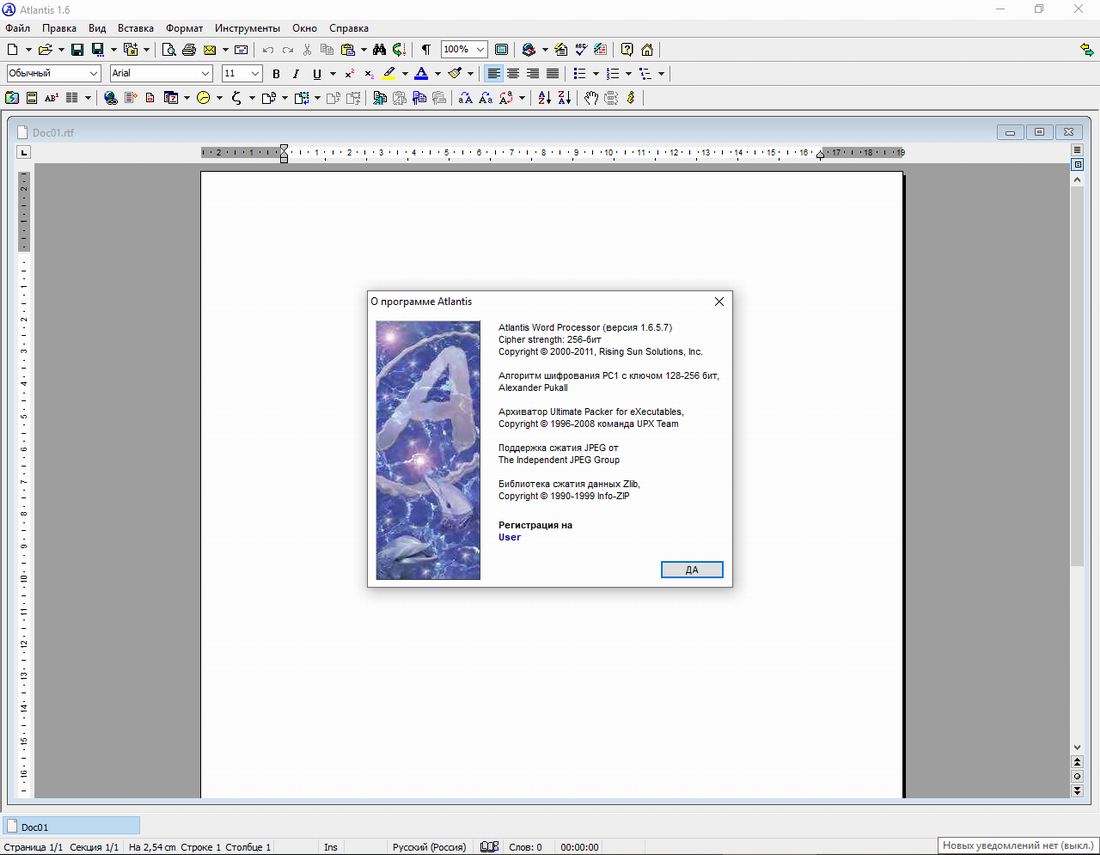The image size is (1100, 855).
Task: Switch to full screen view icon
Action: coord(502,50)
